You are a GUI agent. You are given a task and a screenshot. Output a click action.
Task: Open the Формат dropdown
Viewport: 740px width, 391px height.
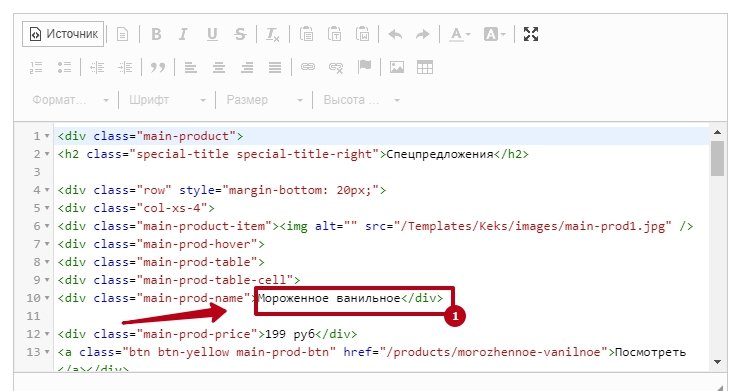(70, 100)
